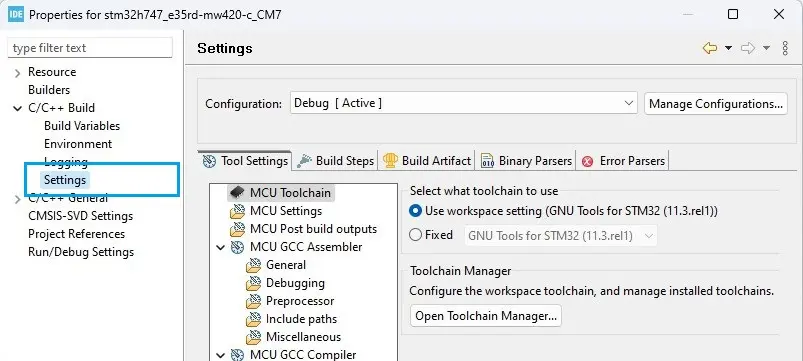803x361 pixels.
Task: Select the Tool Settings tab
Action: (245, 161)
